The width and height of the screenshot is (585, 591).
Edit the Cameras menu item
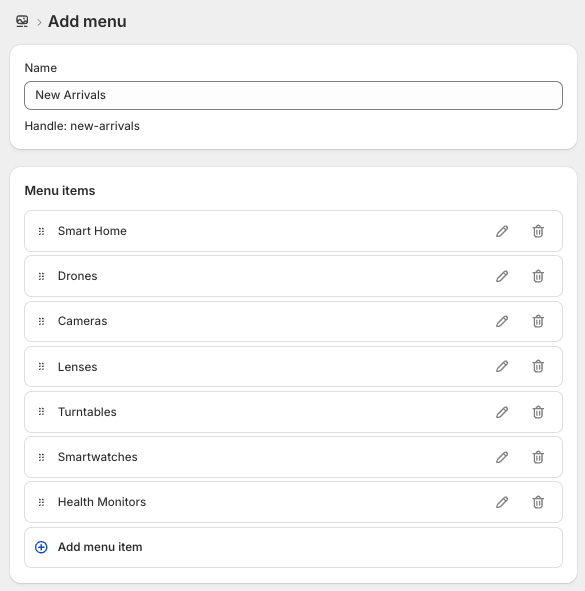502,321
